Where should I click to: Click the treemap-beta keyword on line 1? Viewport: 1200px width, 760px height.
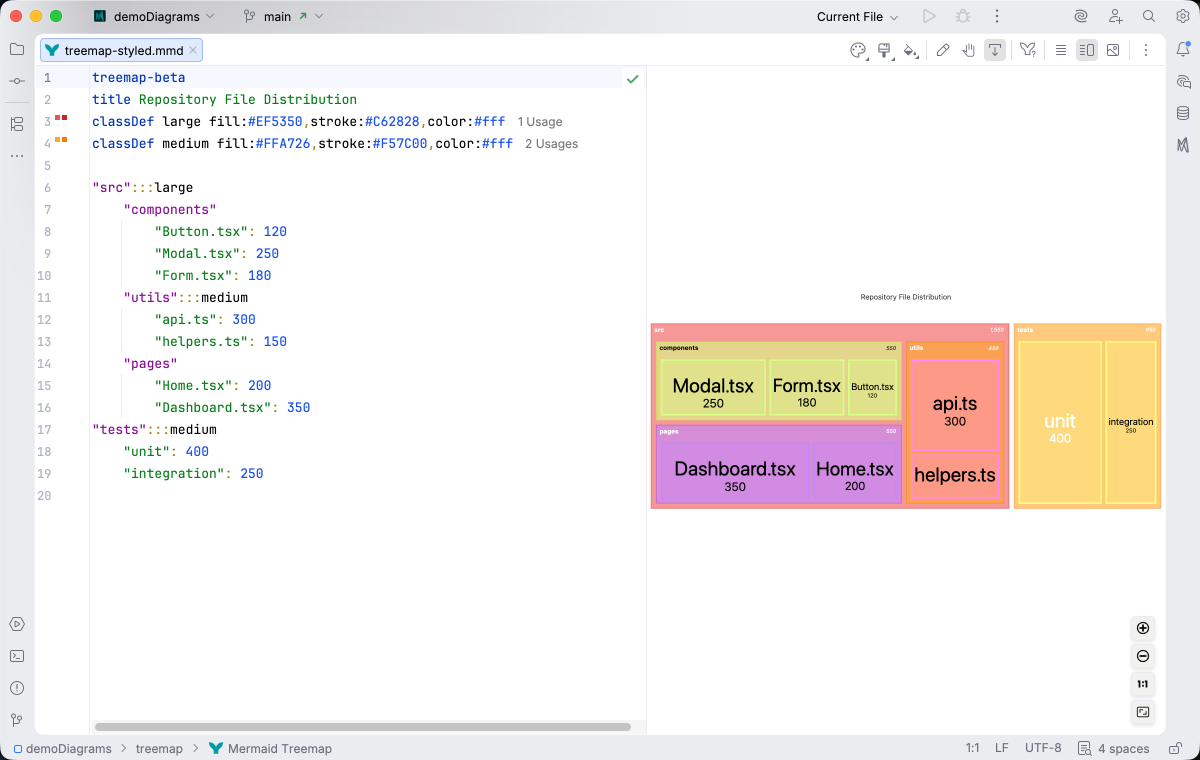pyautogui.click(x=139, y=78)
